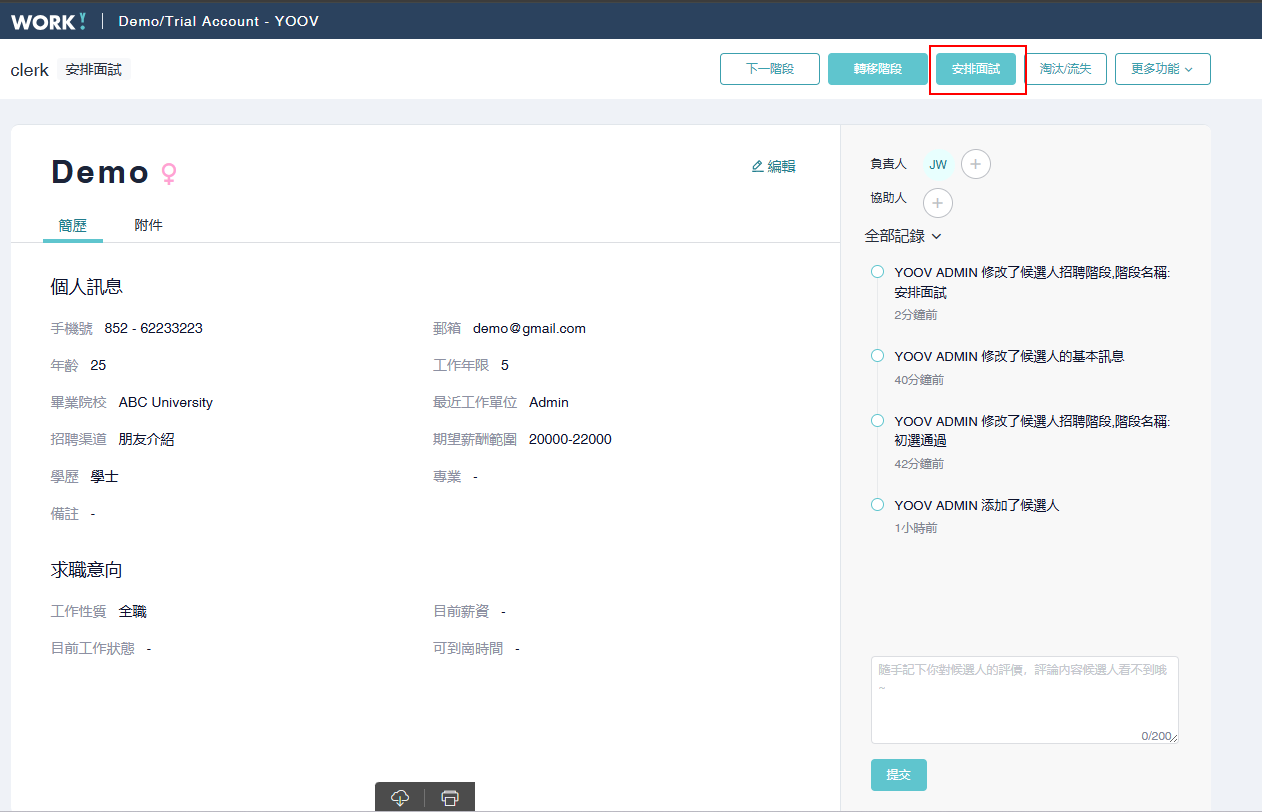Click the 安排面試 stage tag beside clerk
The image size is (1262, 812).
click(94, 69)
